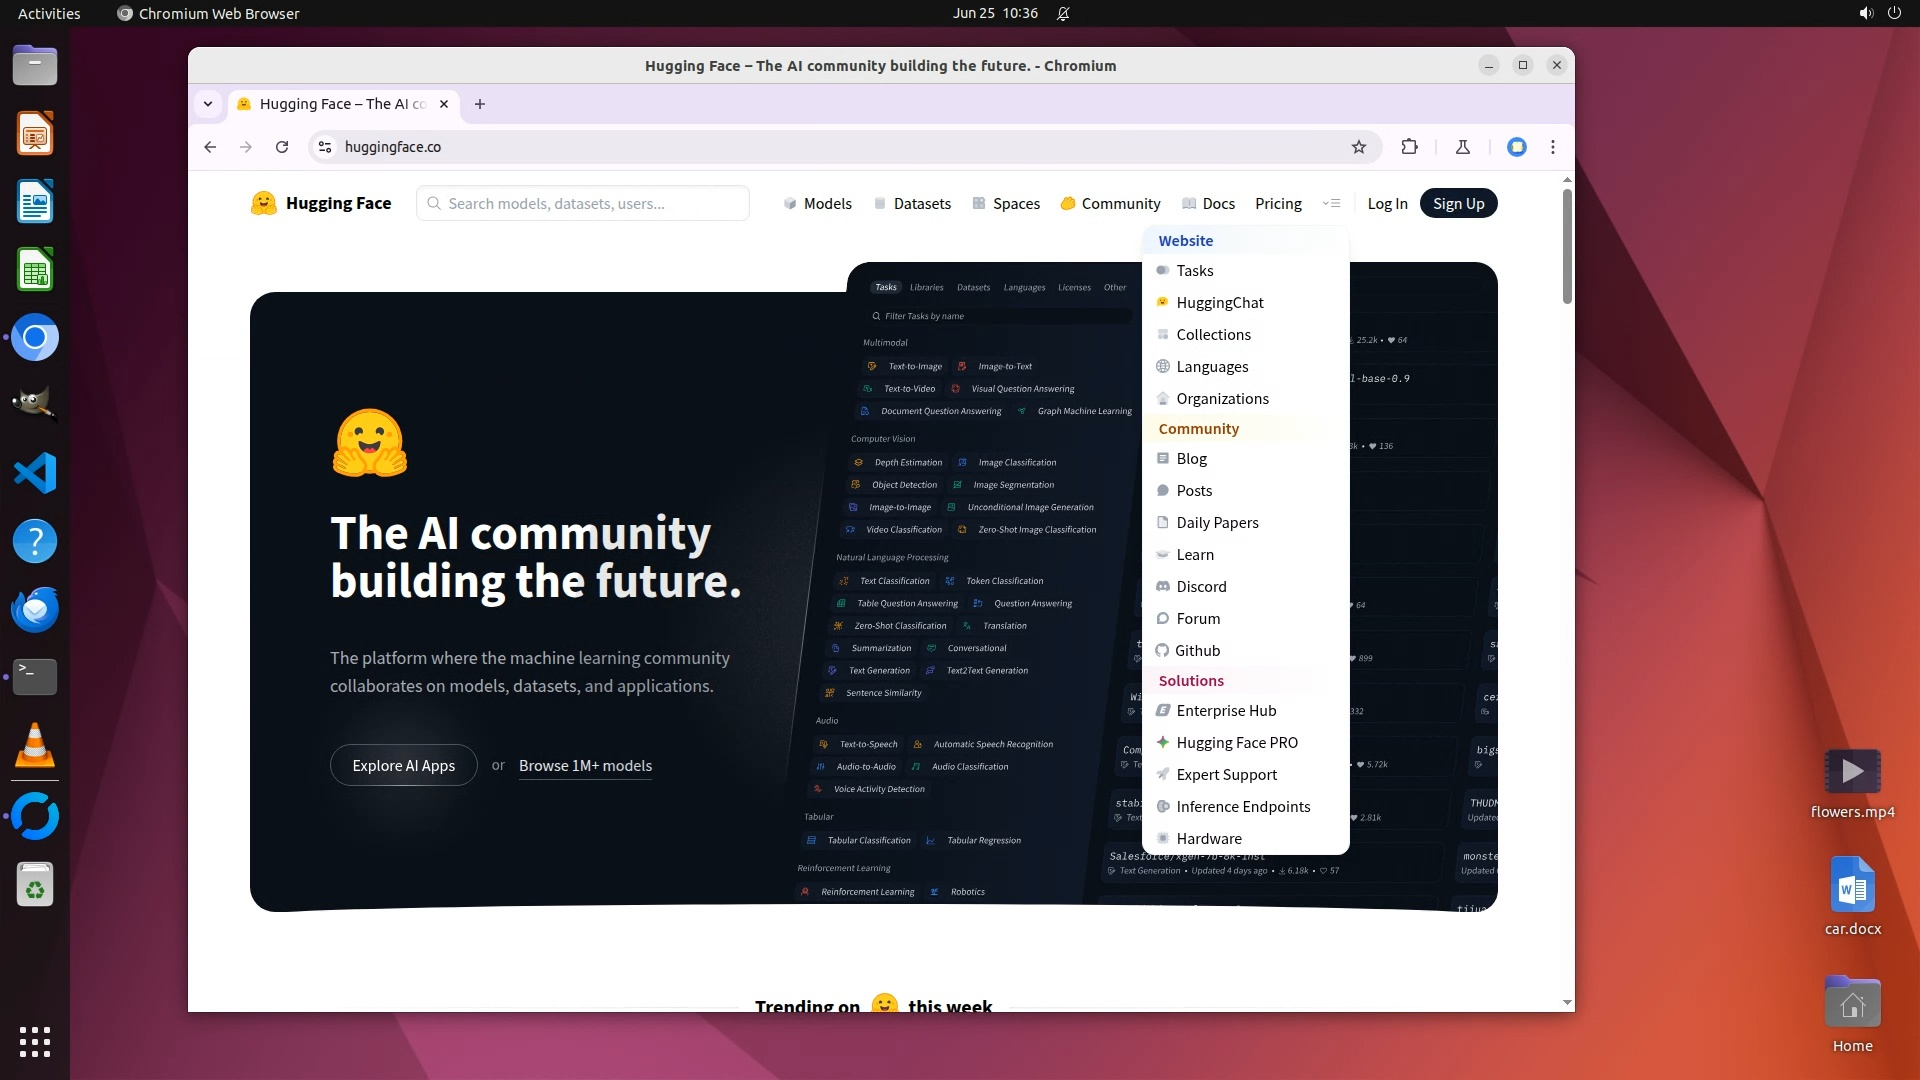Open Chrome Labs flask icon

1462,147
